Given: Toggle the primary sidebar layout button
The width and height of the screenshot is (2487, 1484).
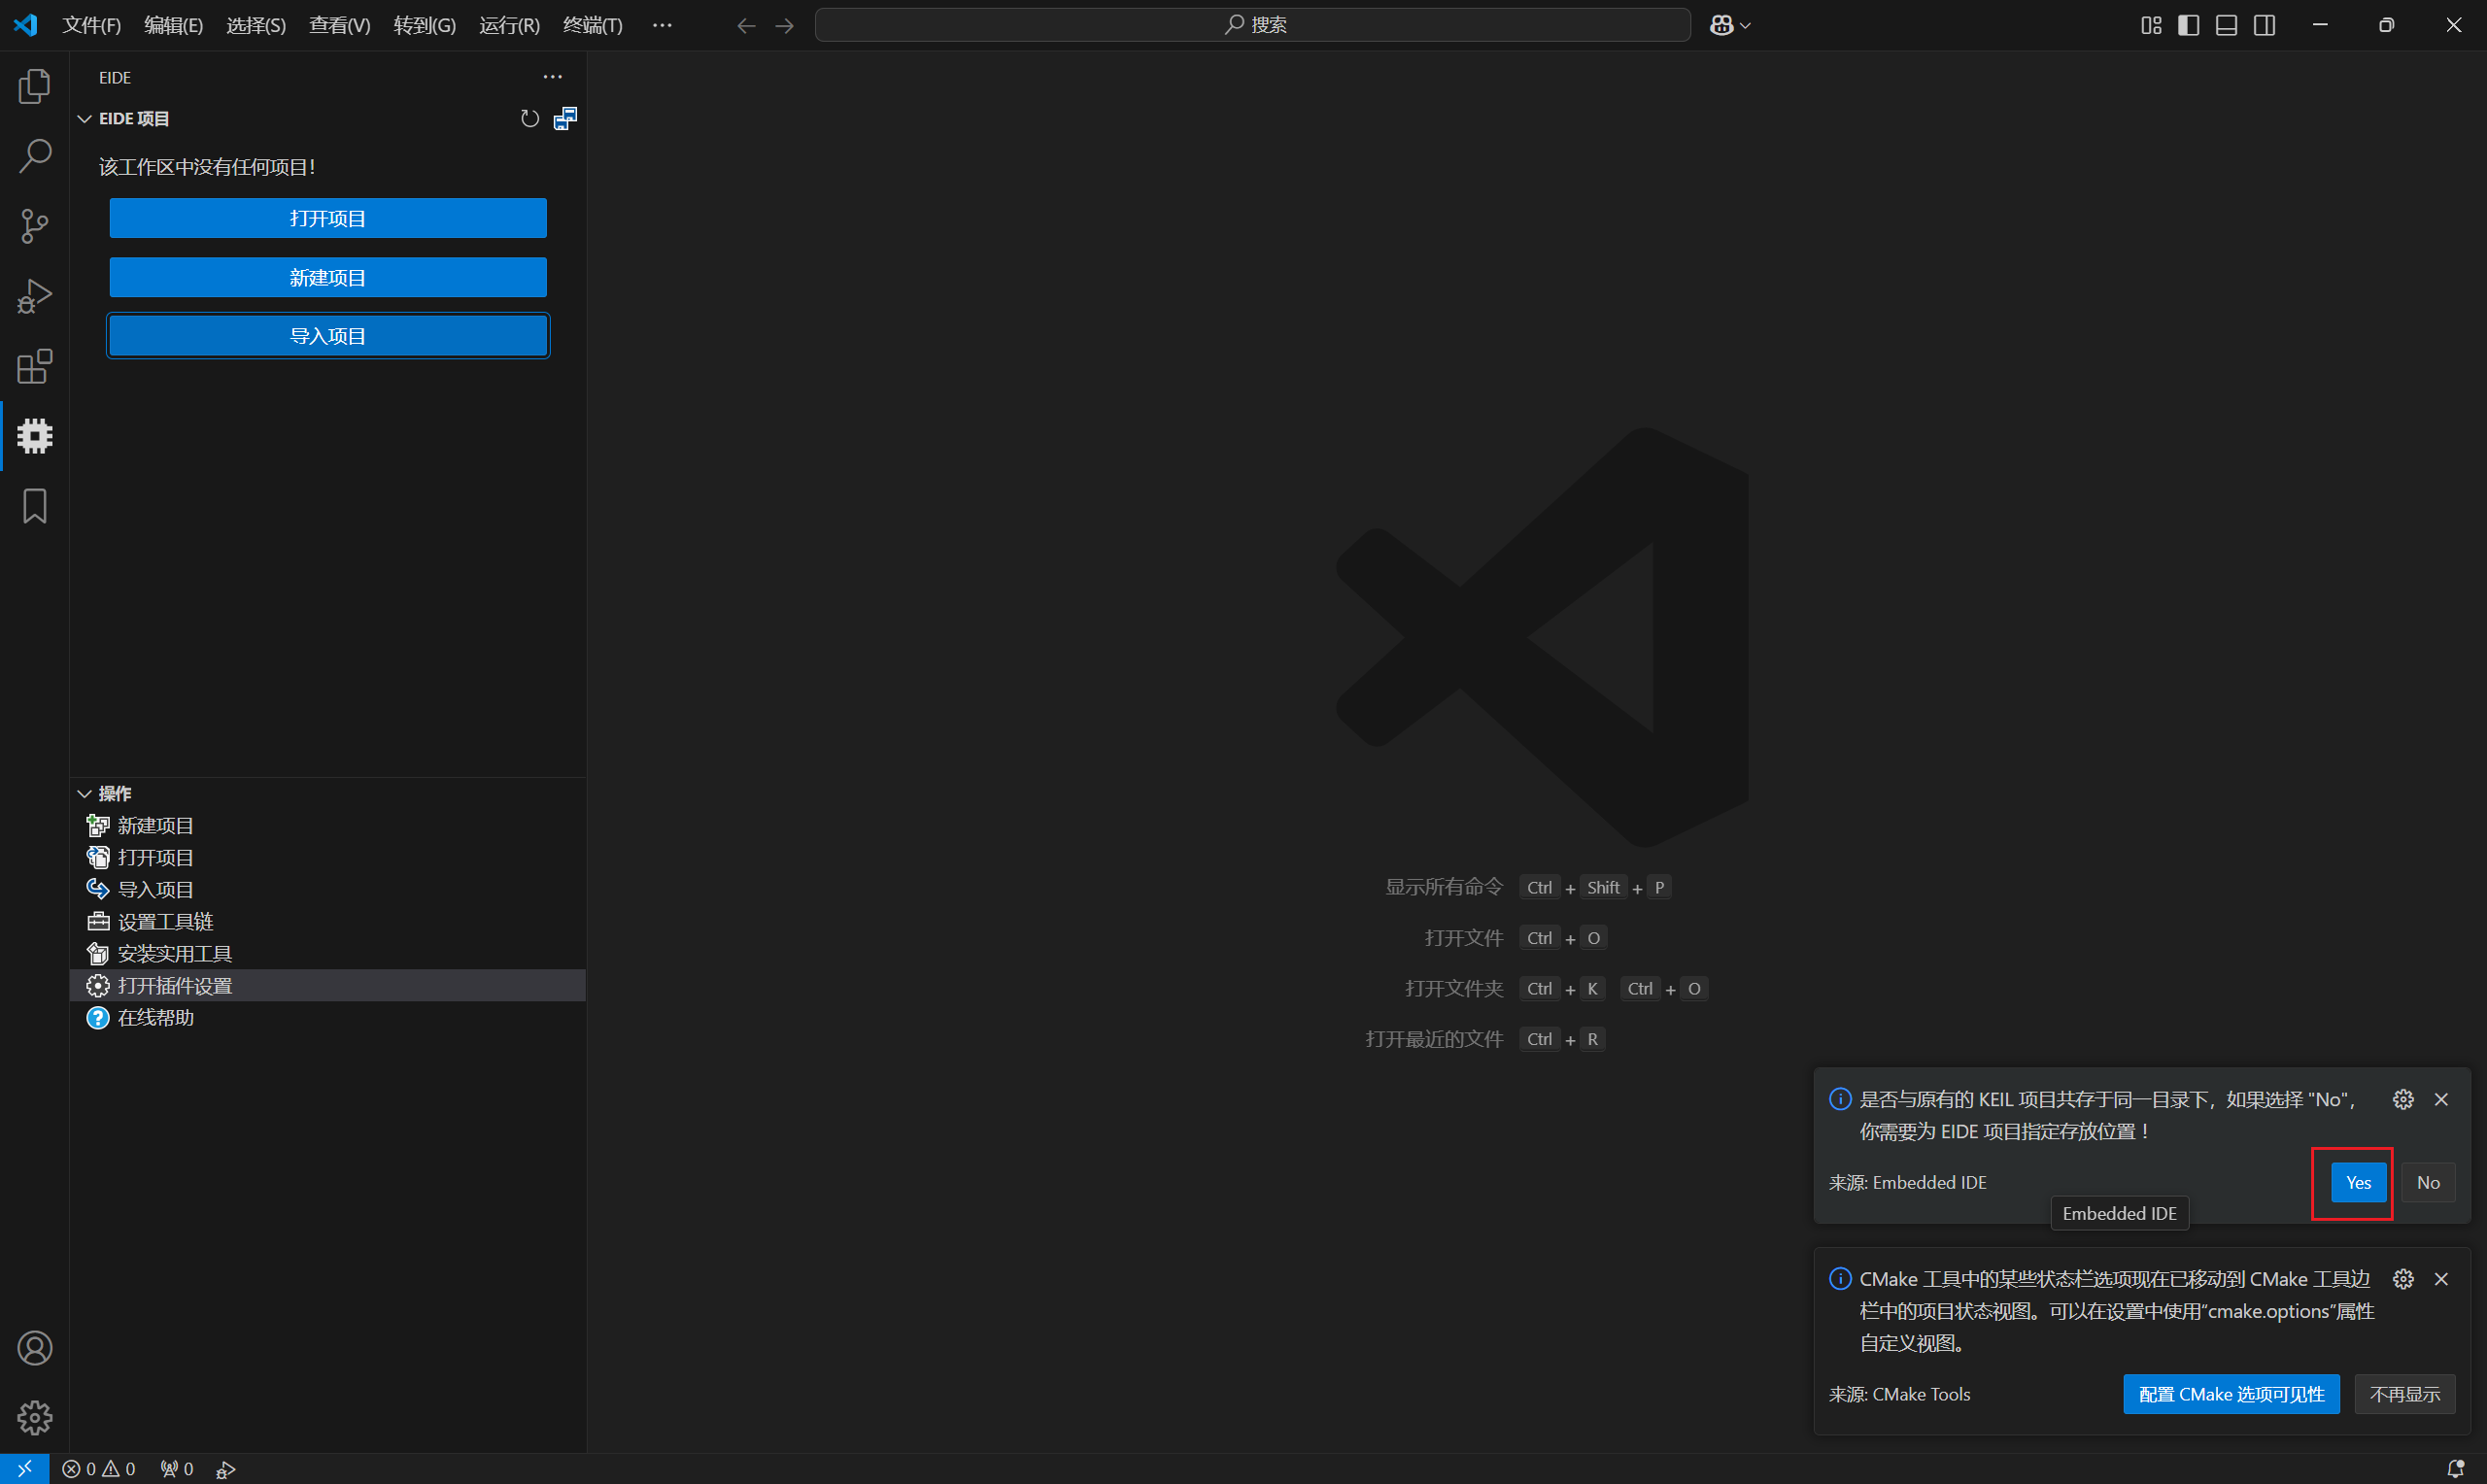Looking at the screenshot, I should pos(2188,25).
